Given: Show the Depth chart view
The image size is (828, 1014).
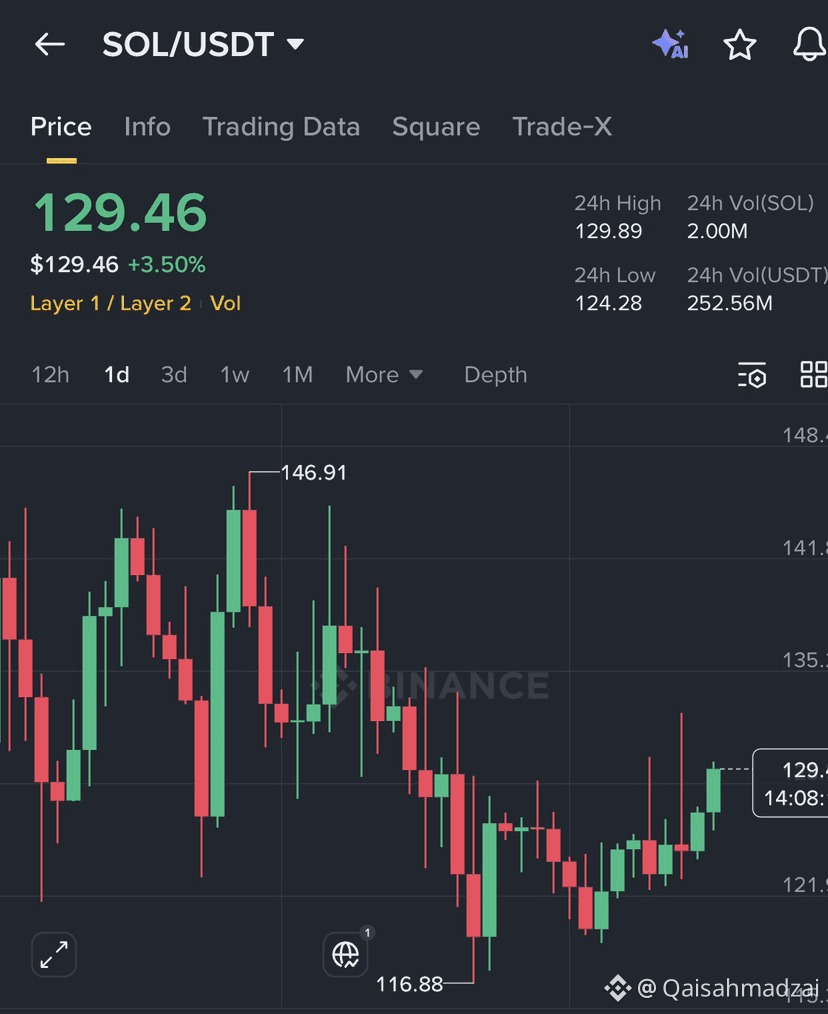Looking at the screenshot, I should 496,375.
